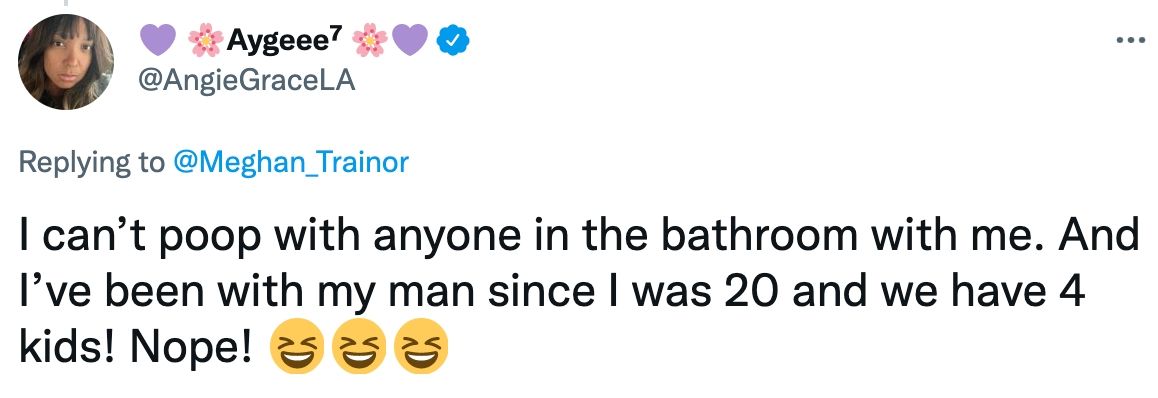Visit the @AngieGraceLA handle
The image size is (1158, 398).
(247, 81)
